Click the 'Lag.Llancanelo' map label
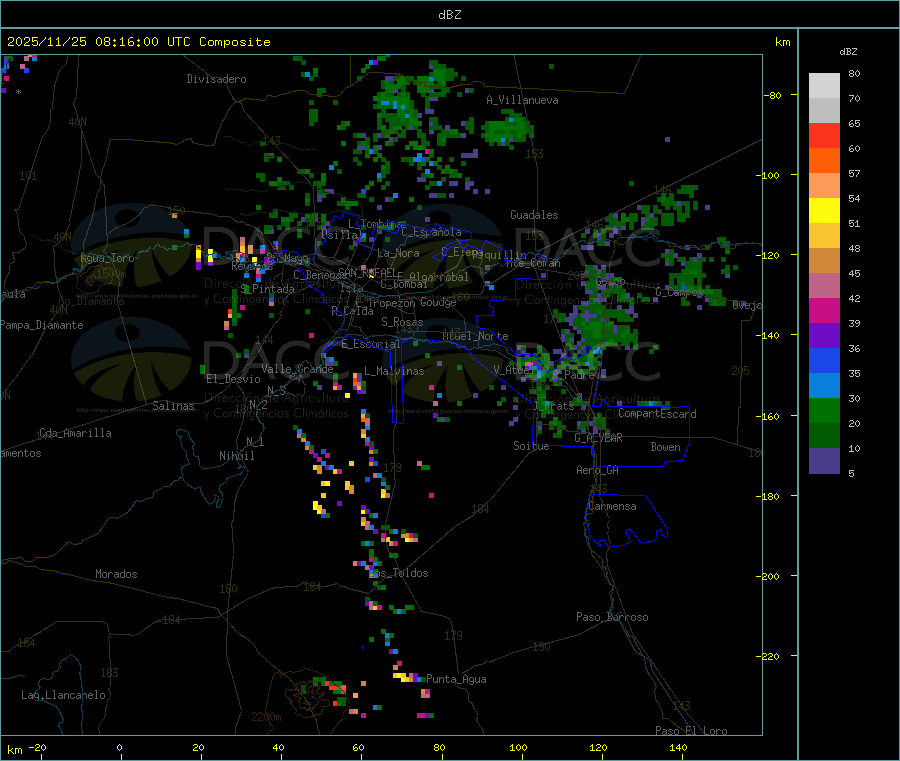 coord(63,695)
